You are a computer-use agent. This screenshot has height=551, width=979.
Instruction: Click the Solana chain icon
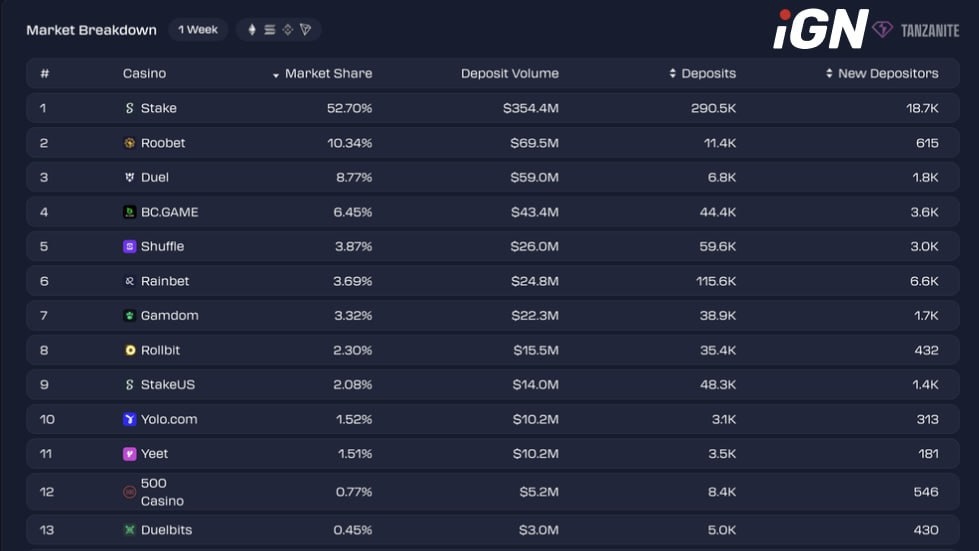pos(270,30)
